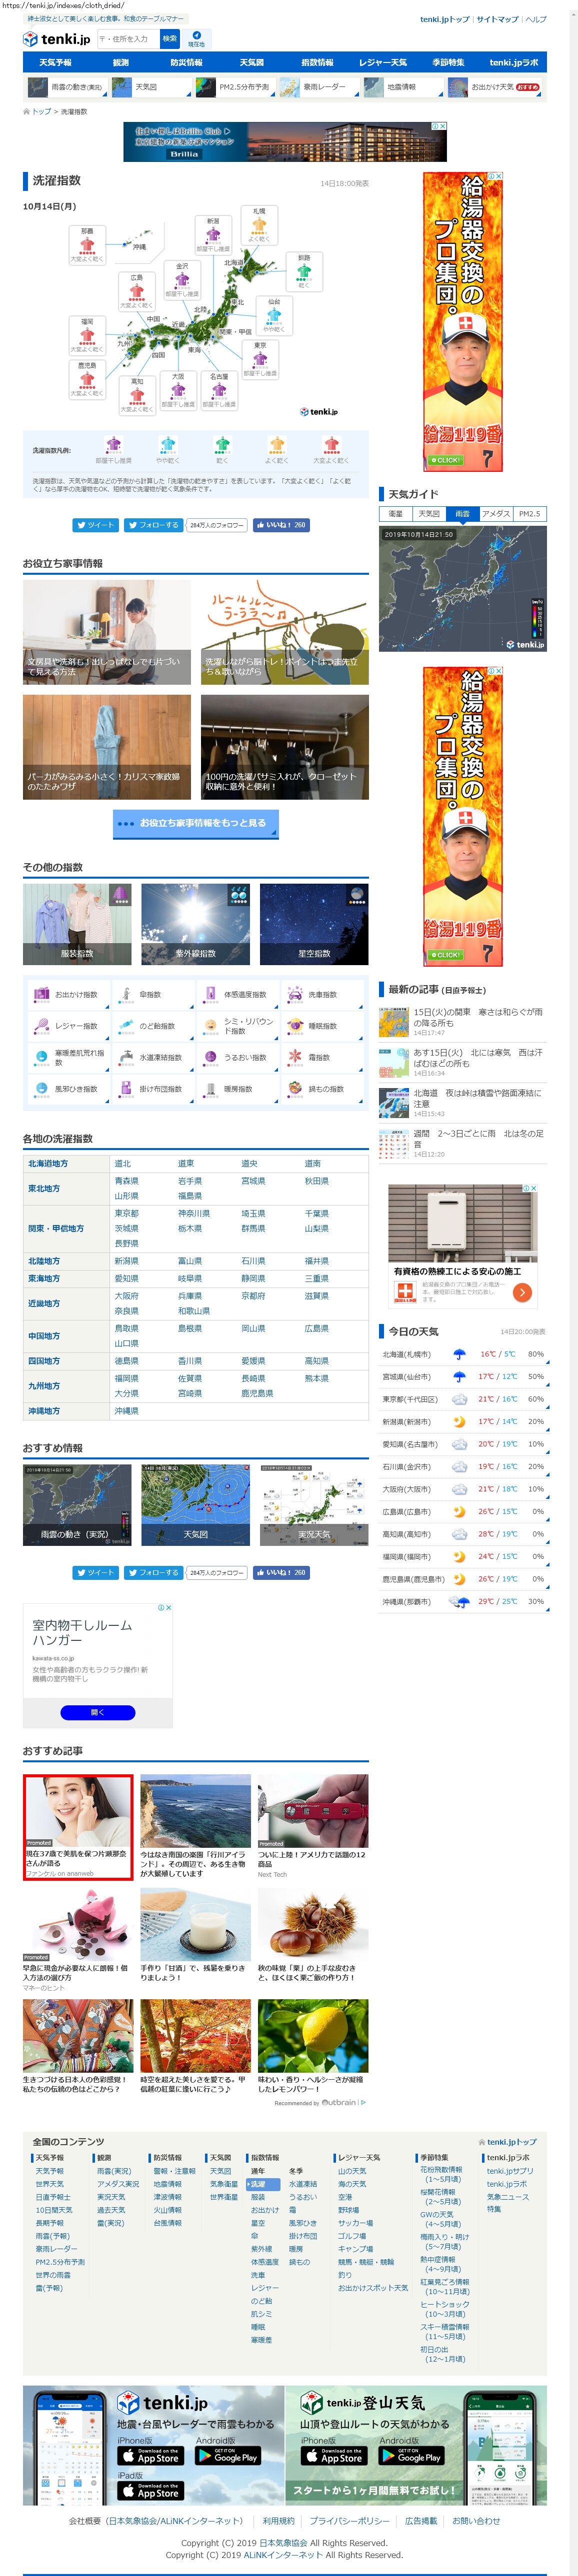Open the 服装指数 thumbnail
Screen dimensions: 578x2576
77,924
